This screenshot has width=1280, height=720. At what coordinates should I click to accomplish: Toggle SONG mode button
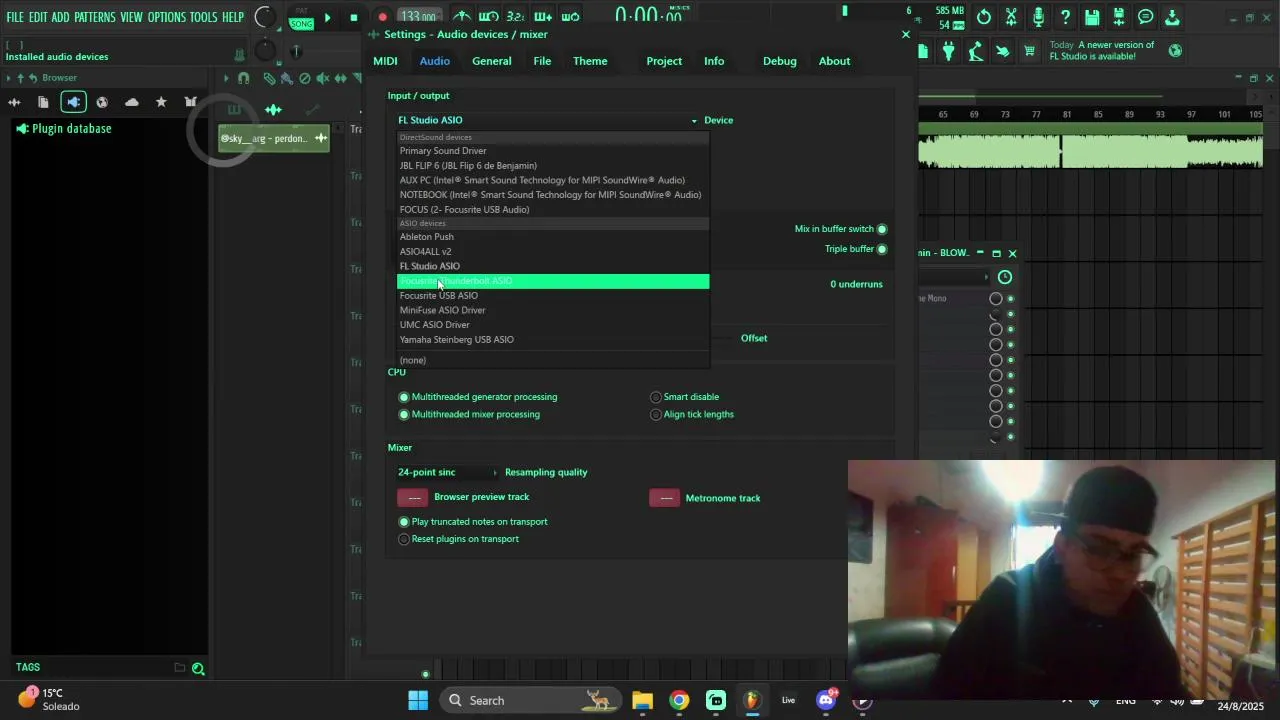coord(301,24)
